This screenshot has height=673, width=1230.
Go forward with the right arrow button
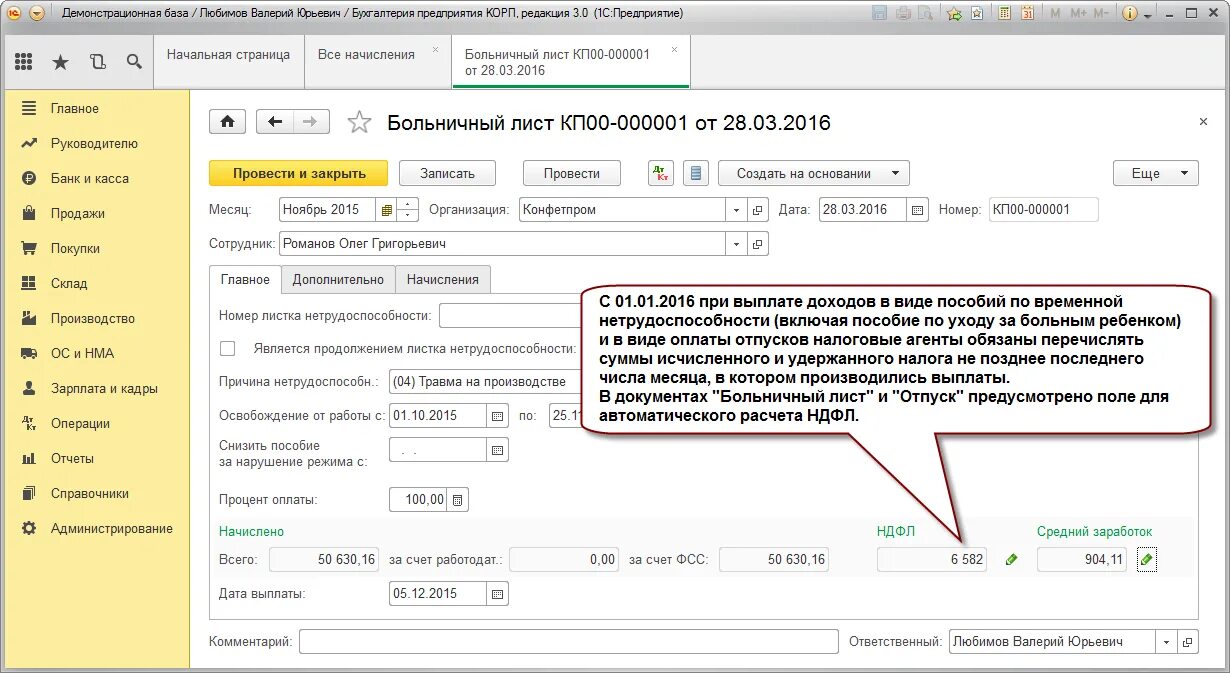pyautogui.click(x=311, y=122)
